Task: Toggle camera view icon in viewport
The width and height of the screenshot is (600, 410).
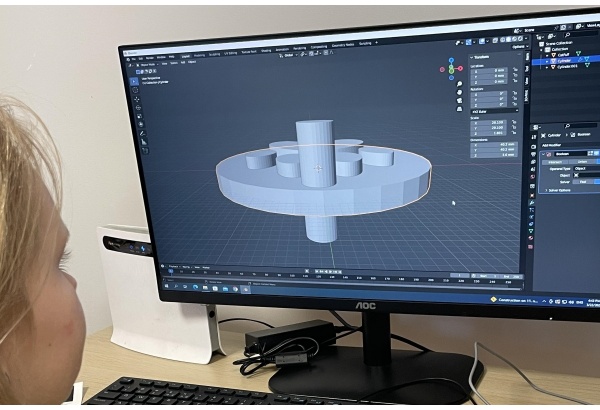Action: (x=459, y=101)
